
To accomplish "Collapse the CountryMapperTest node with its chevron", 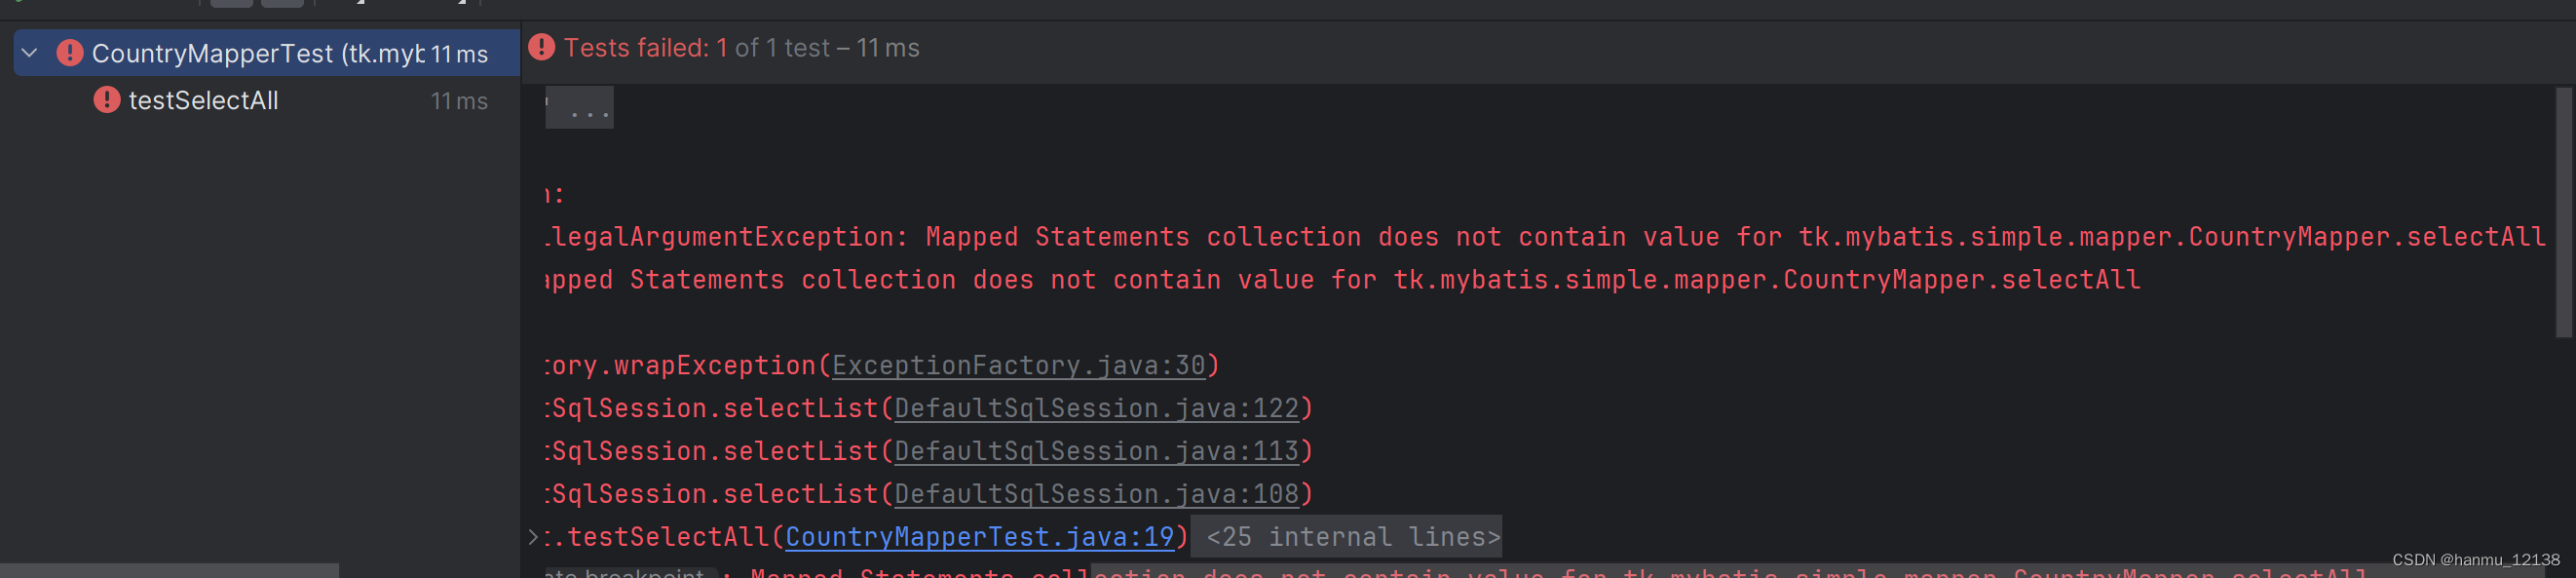I will pos(29,53).
